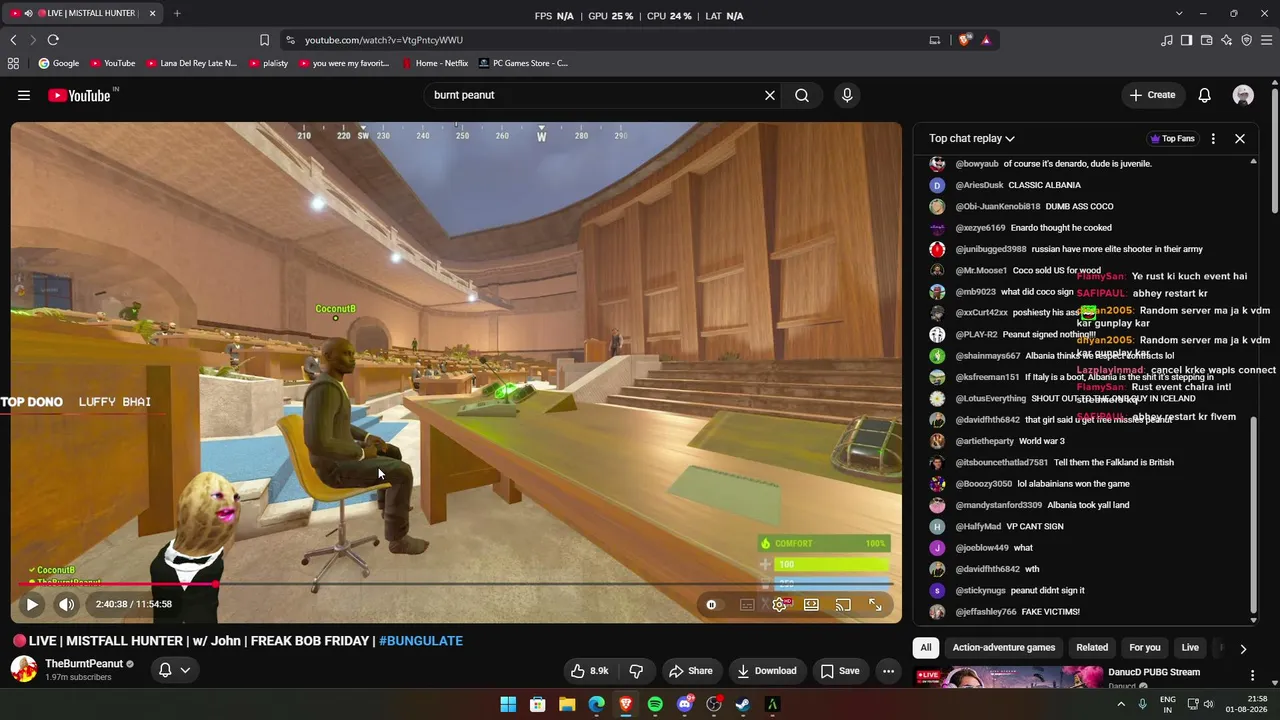Open a new browser tab

(177, 13)
